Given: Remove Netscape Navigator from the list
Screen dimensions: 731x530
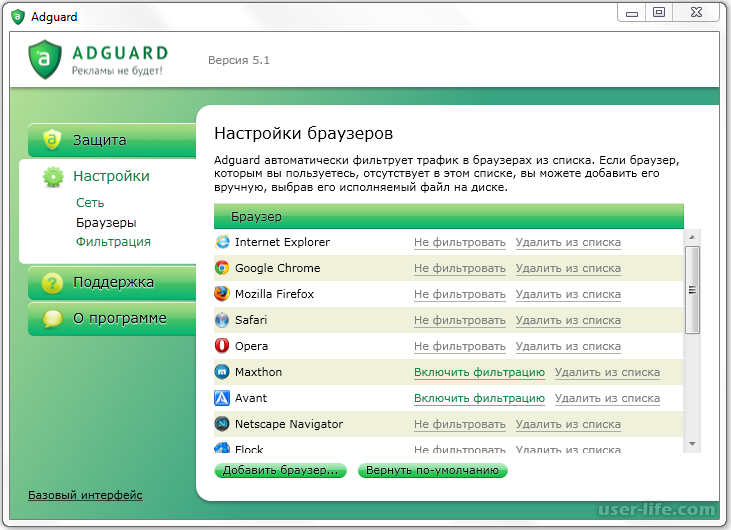Looking at the screenshot, I should click(x=568, y=425).
